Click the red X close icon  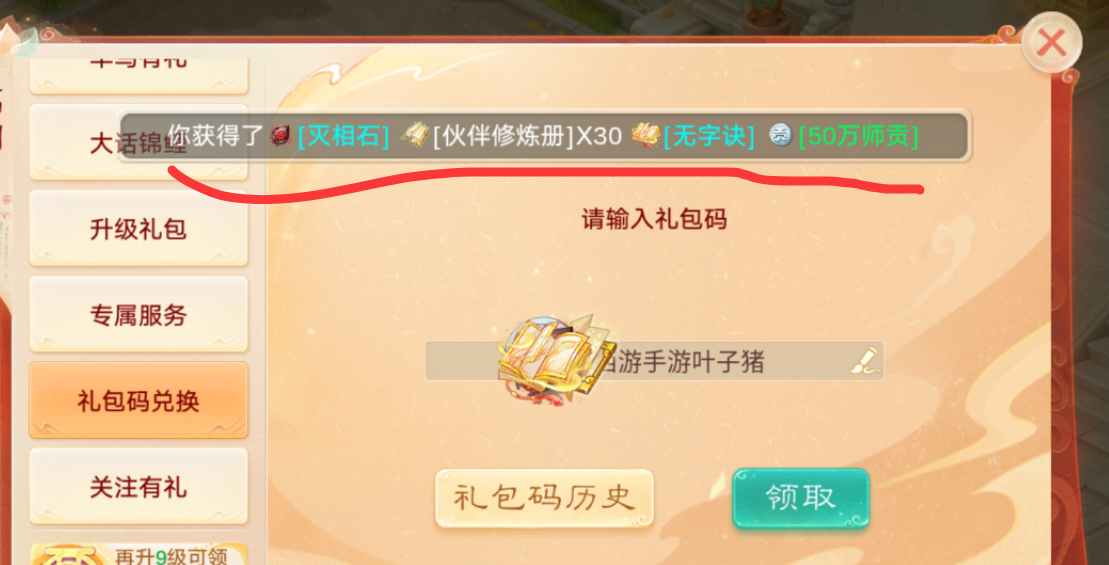click(x=1052, y=43)
